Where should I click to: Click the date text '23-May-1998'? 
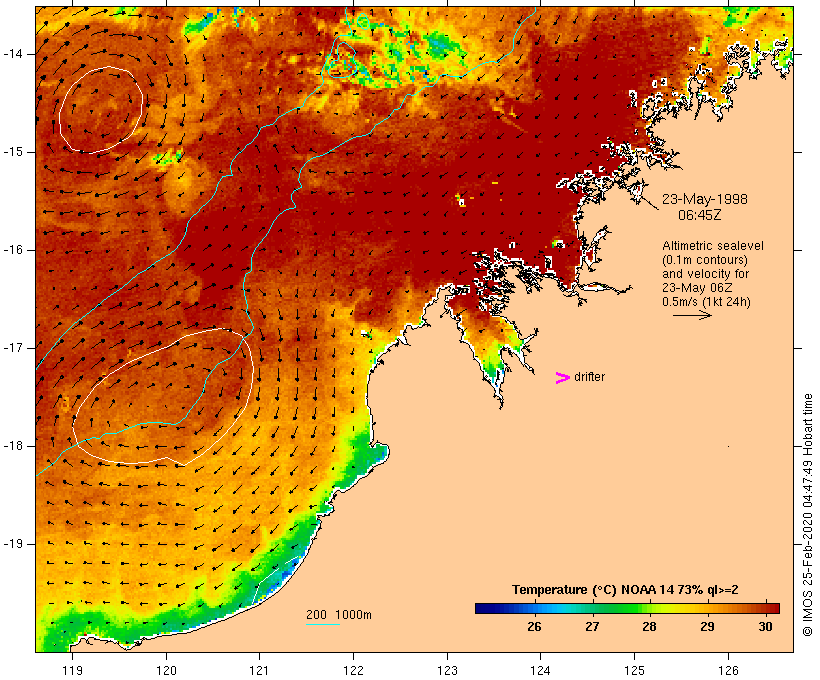pos(704,199)
